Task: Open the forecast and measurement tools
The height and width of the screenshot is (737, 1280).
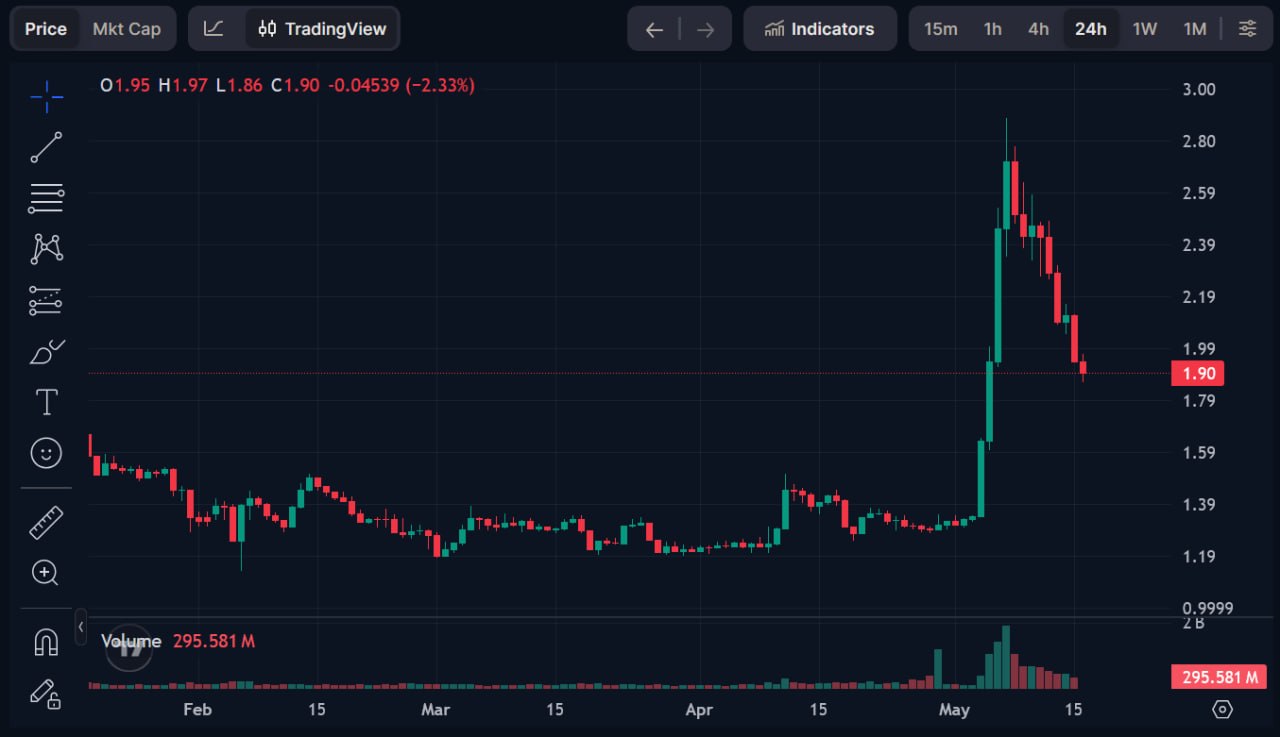Action: tap(46, 300)
